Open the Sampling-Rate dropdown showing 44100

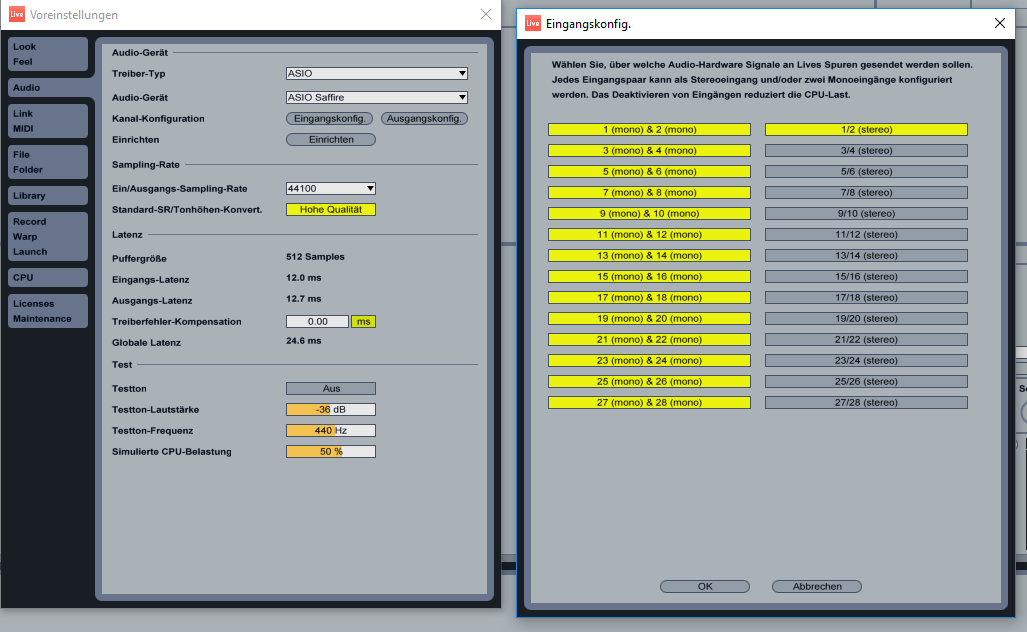[331, 189]
